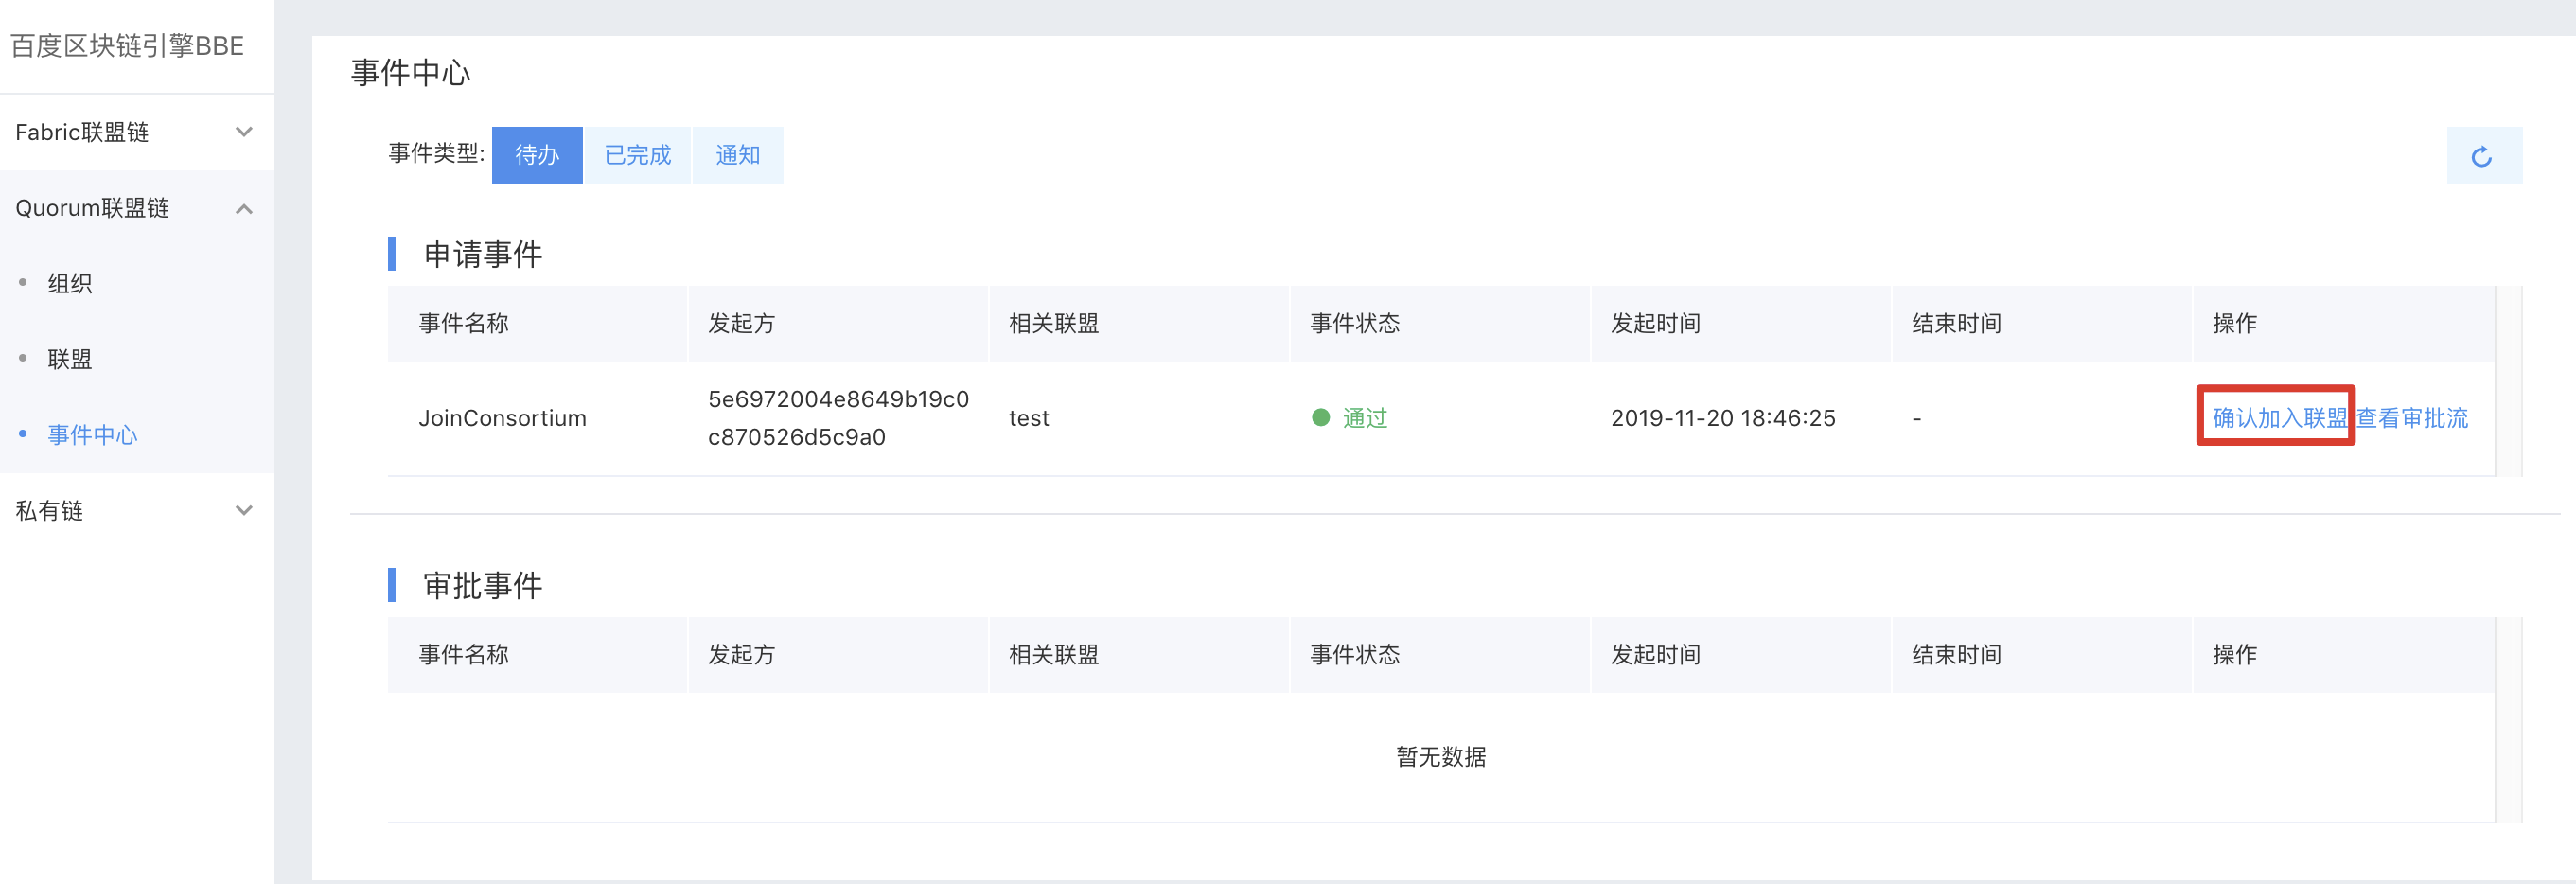Click the 申请事件 section heading

pos(483,254)
